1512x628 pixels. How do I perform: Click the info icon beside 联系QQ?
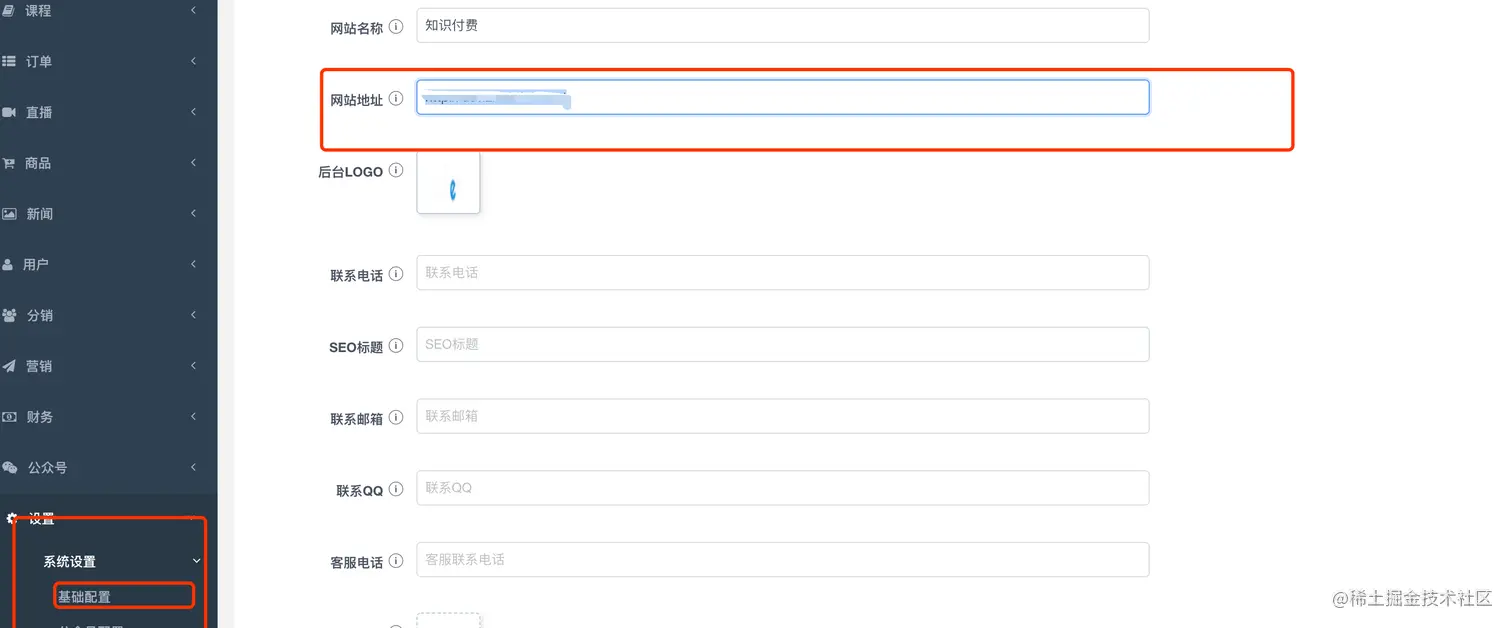tap(396, 490)
